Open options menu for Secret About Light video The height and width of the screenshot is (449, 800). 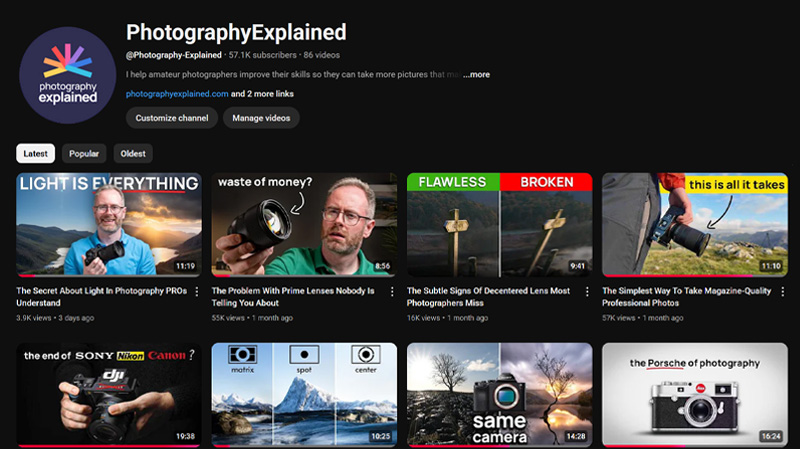(x=196, y=292)
